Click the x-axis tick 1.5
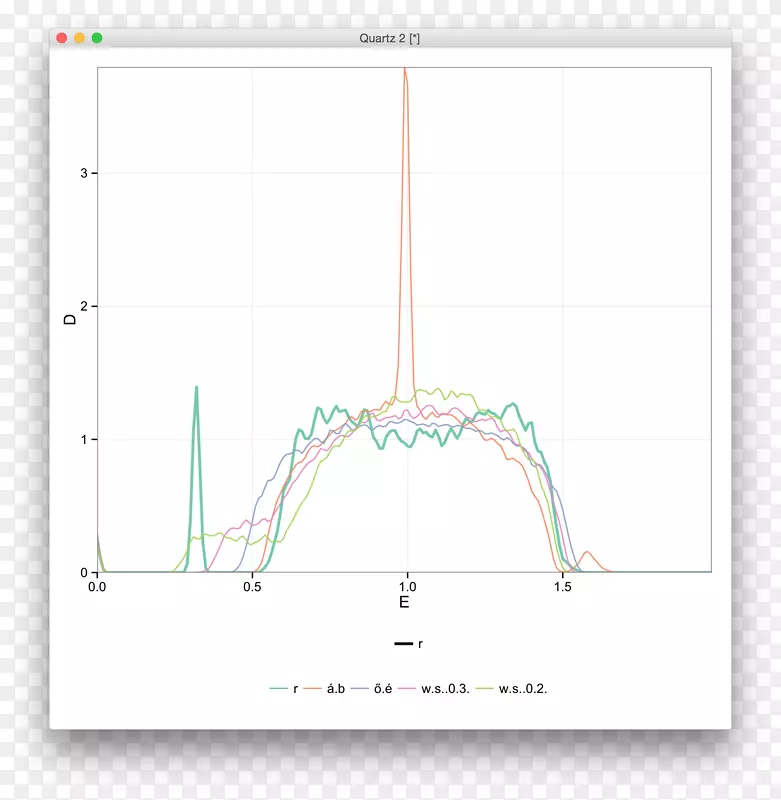The height and width of the screenshot is (800, 781). coord(563,587)
